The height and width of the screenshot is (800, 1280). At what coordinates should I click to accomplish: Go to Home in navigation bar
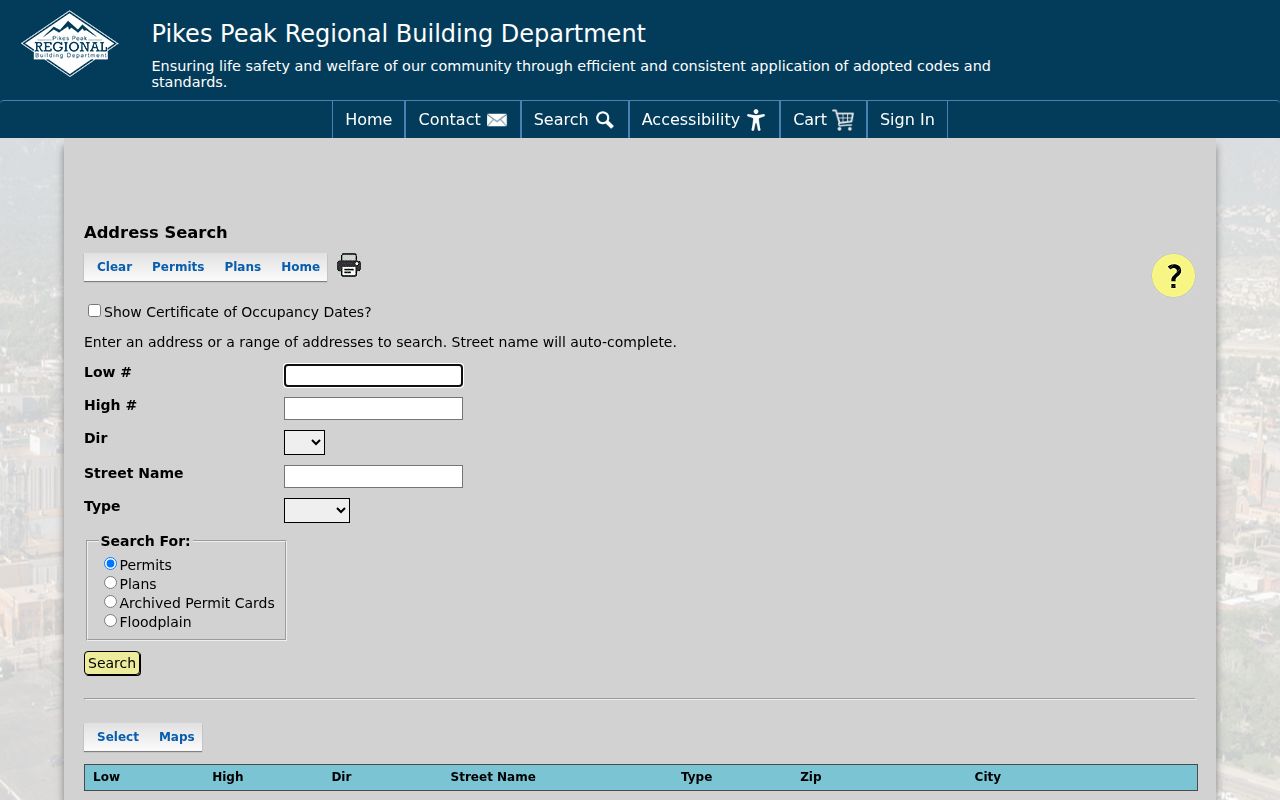(368, 119)
